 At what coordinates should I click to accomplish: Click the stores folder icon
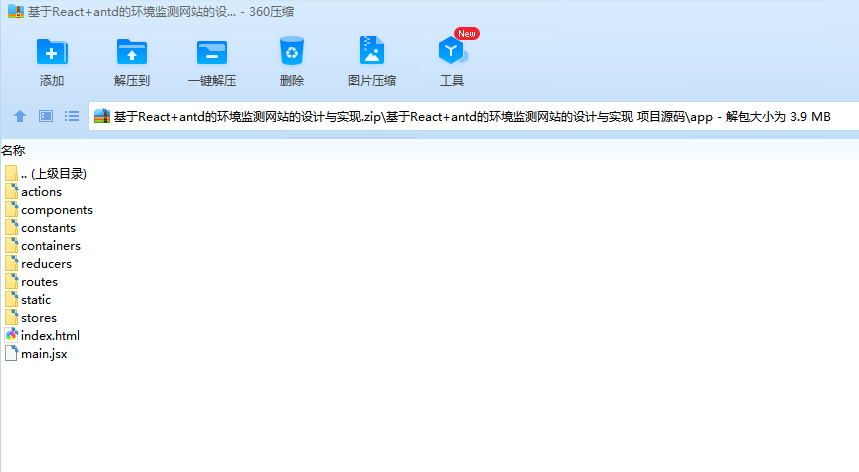(x=12, y=317)
